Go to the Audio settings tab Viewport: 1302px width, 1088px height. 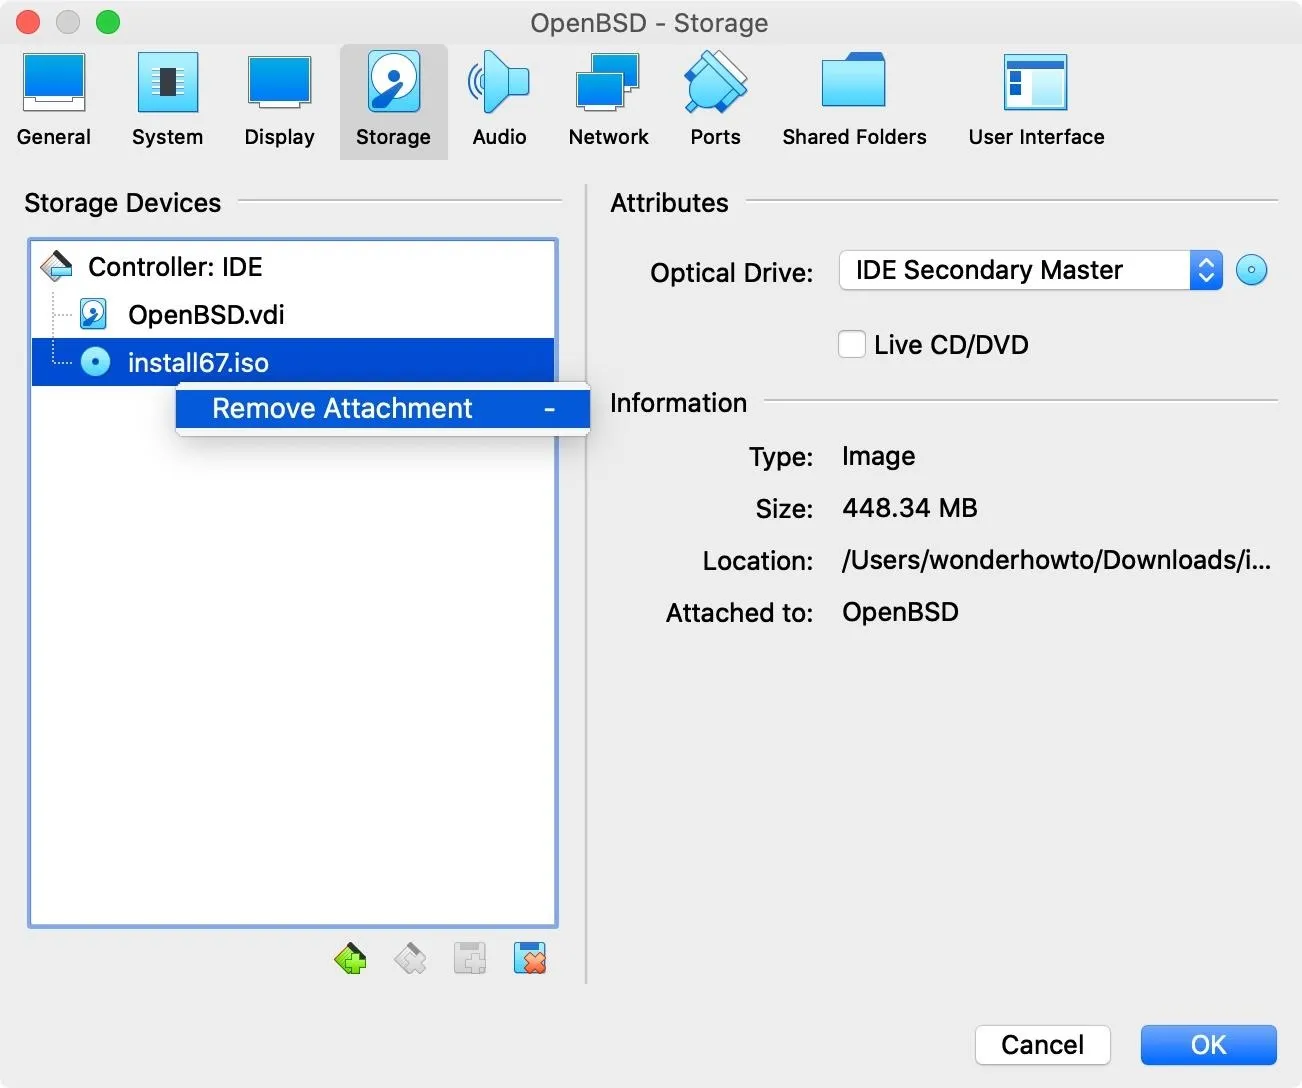[499, 101]
